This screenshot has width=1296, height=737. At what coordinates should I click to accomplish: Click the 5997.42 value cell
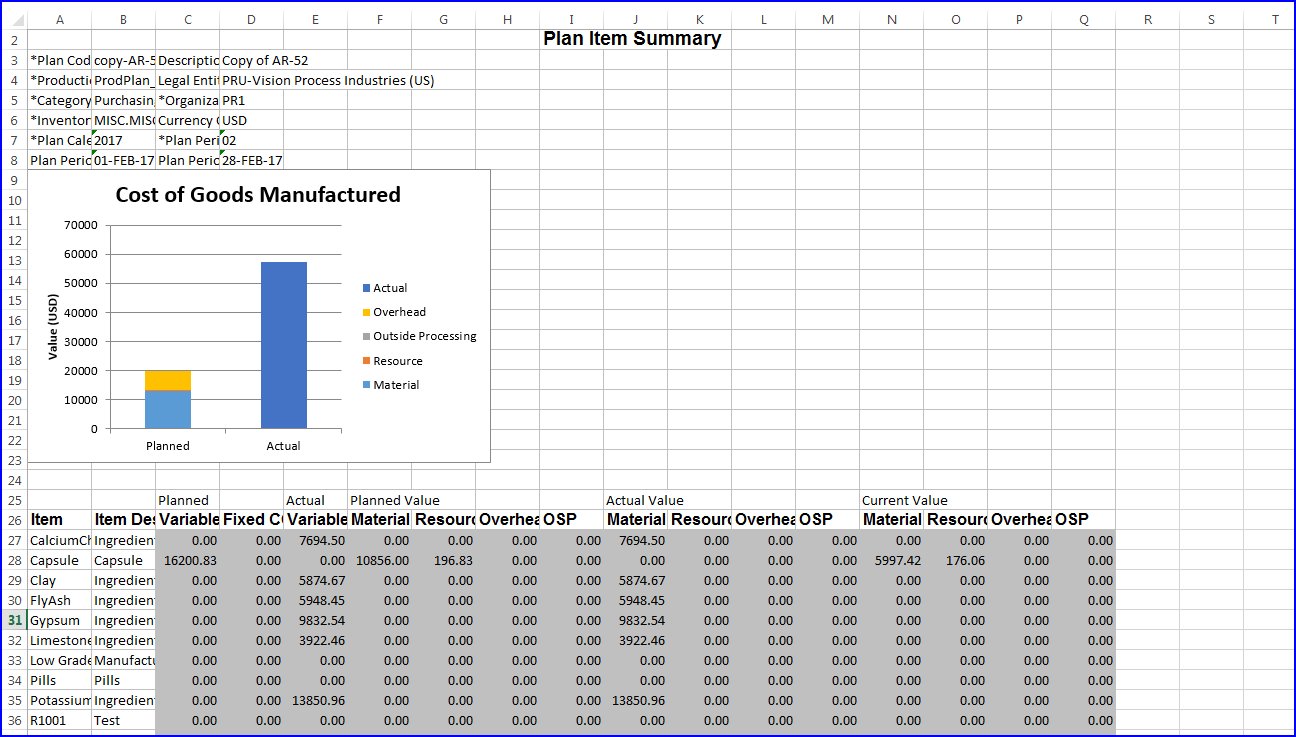892,560
